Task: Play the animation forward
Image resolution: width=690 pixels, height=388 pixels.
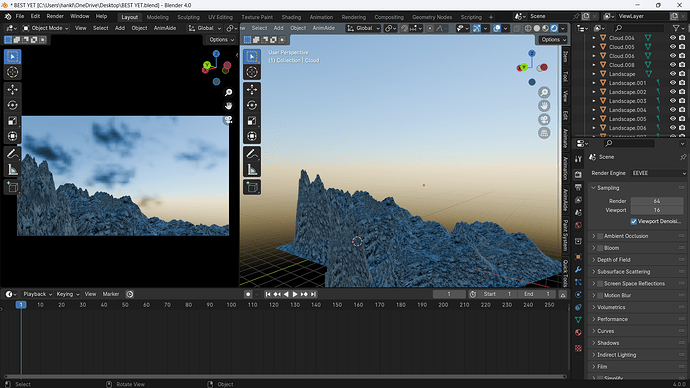Action: pos(295,294)
